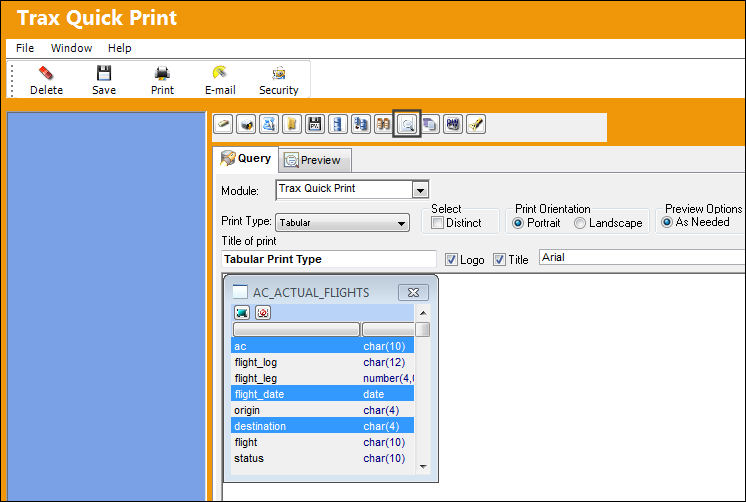Select the 'destination' field row
The image size is (746, 502).
coord(323,426)
